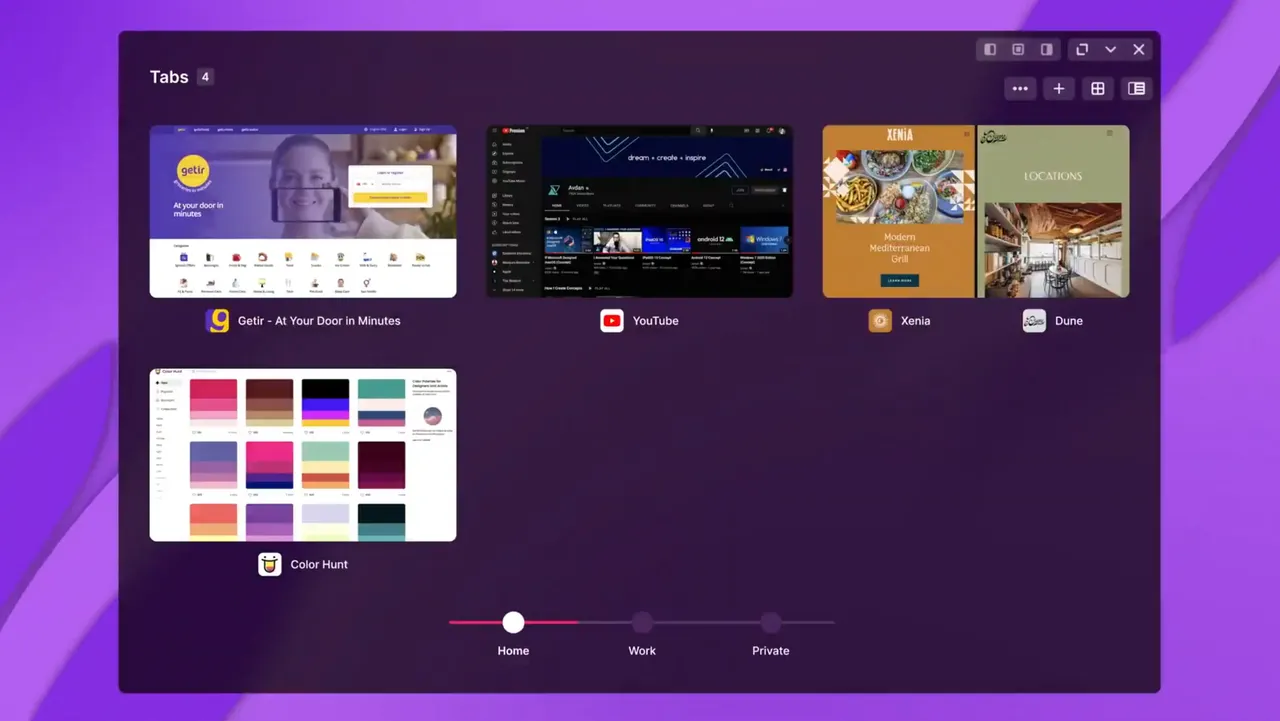Select the Home workspace dot

tap(513, 622)
